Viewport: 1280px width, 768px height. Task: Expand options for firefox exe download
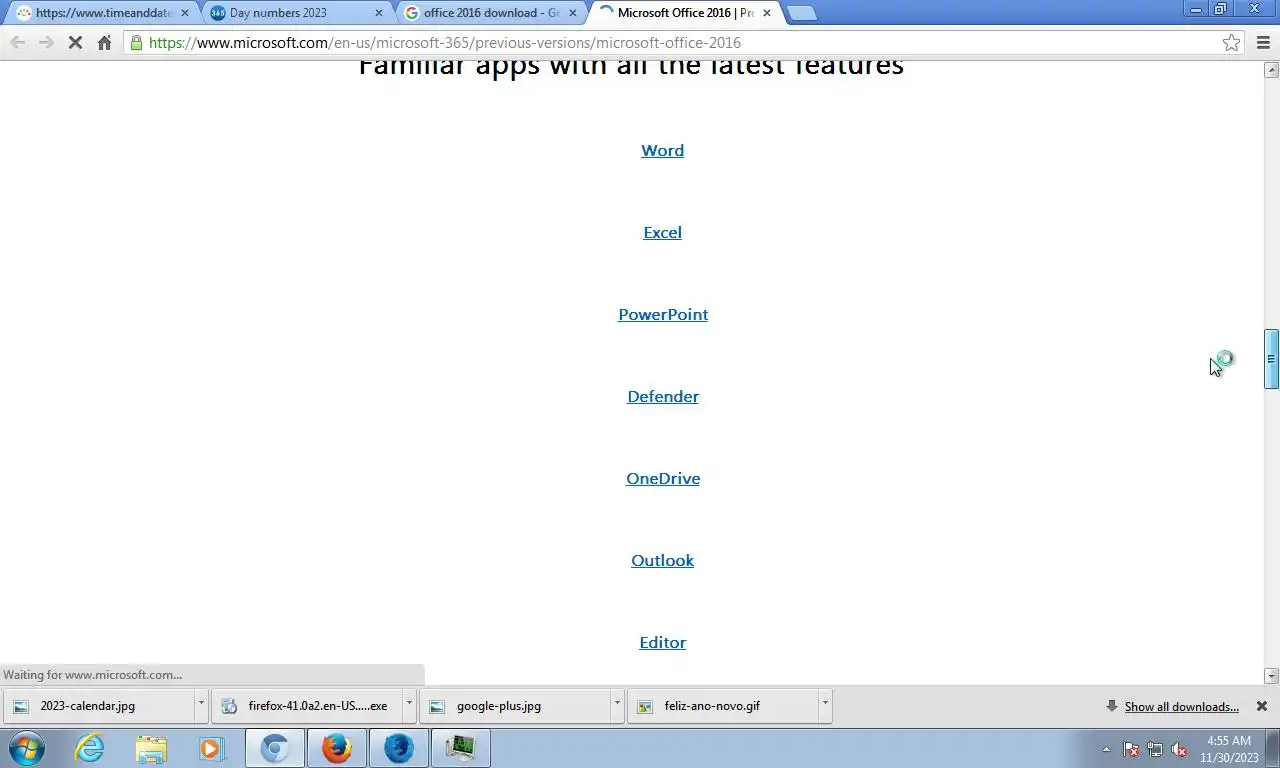click(x=408, y=705)
